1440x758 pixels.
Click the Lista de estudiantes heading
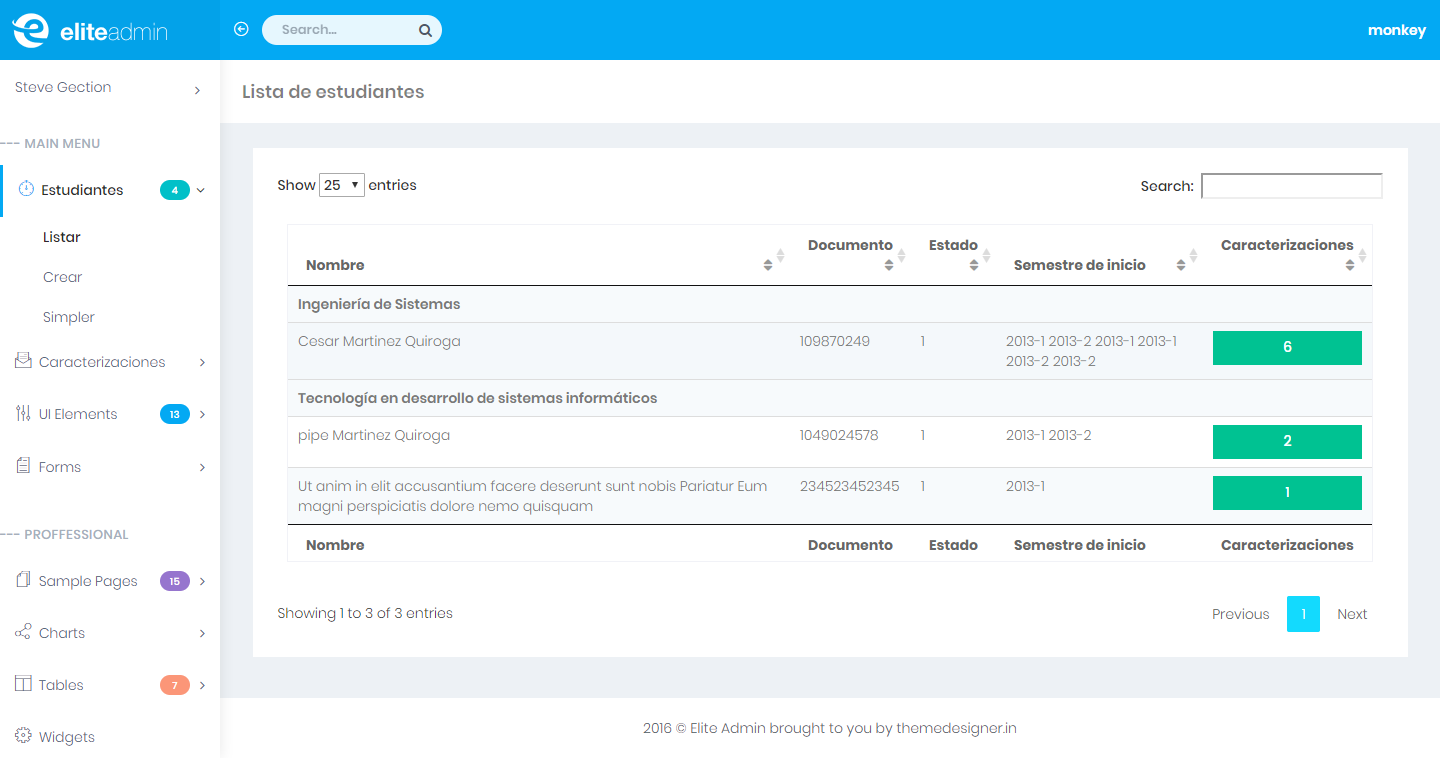click(333, 92)
